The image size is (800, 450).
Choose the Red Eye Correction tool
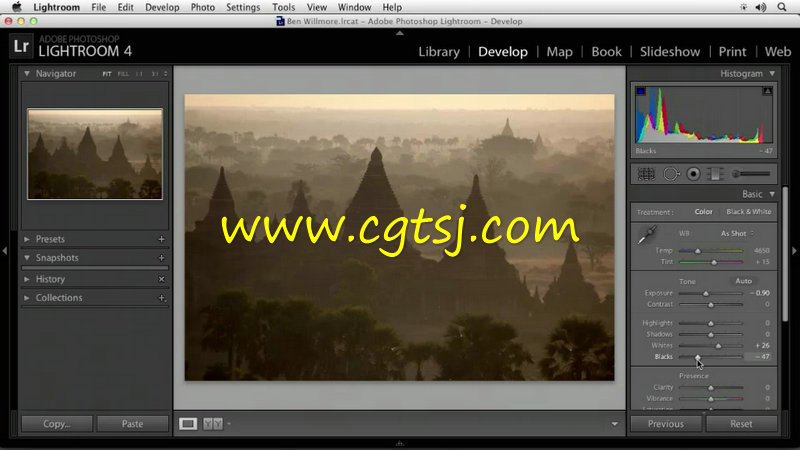click(693, 174)
